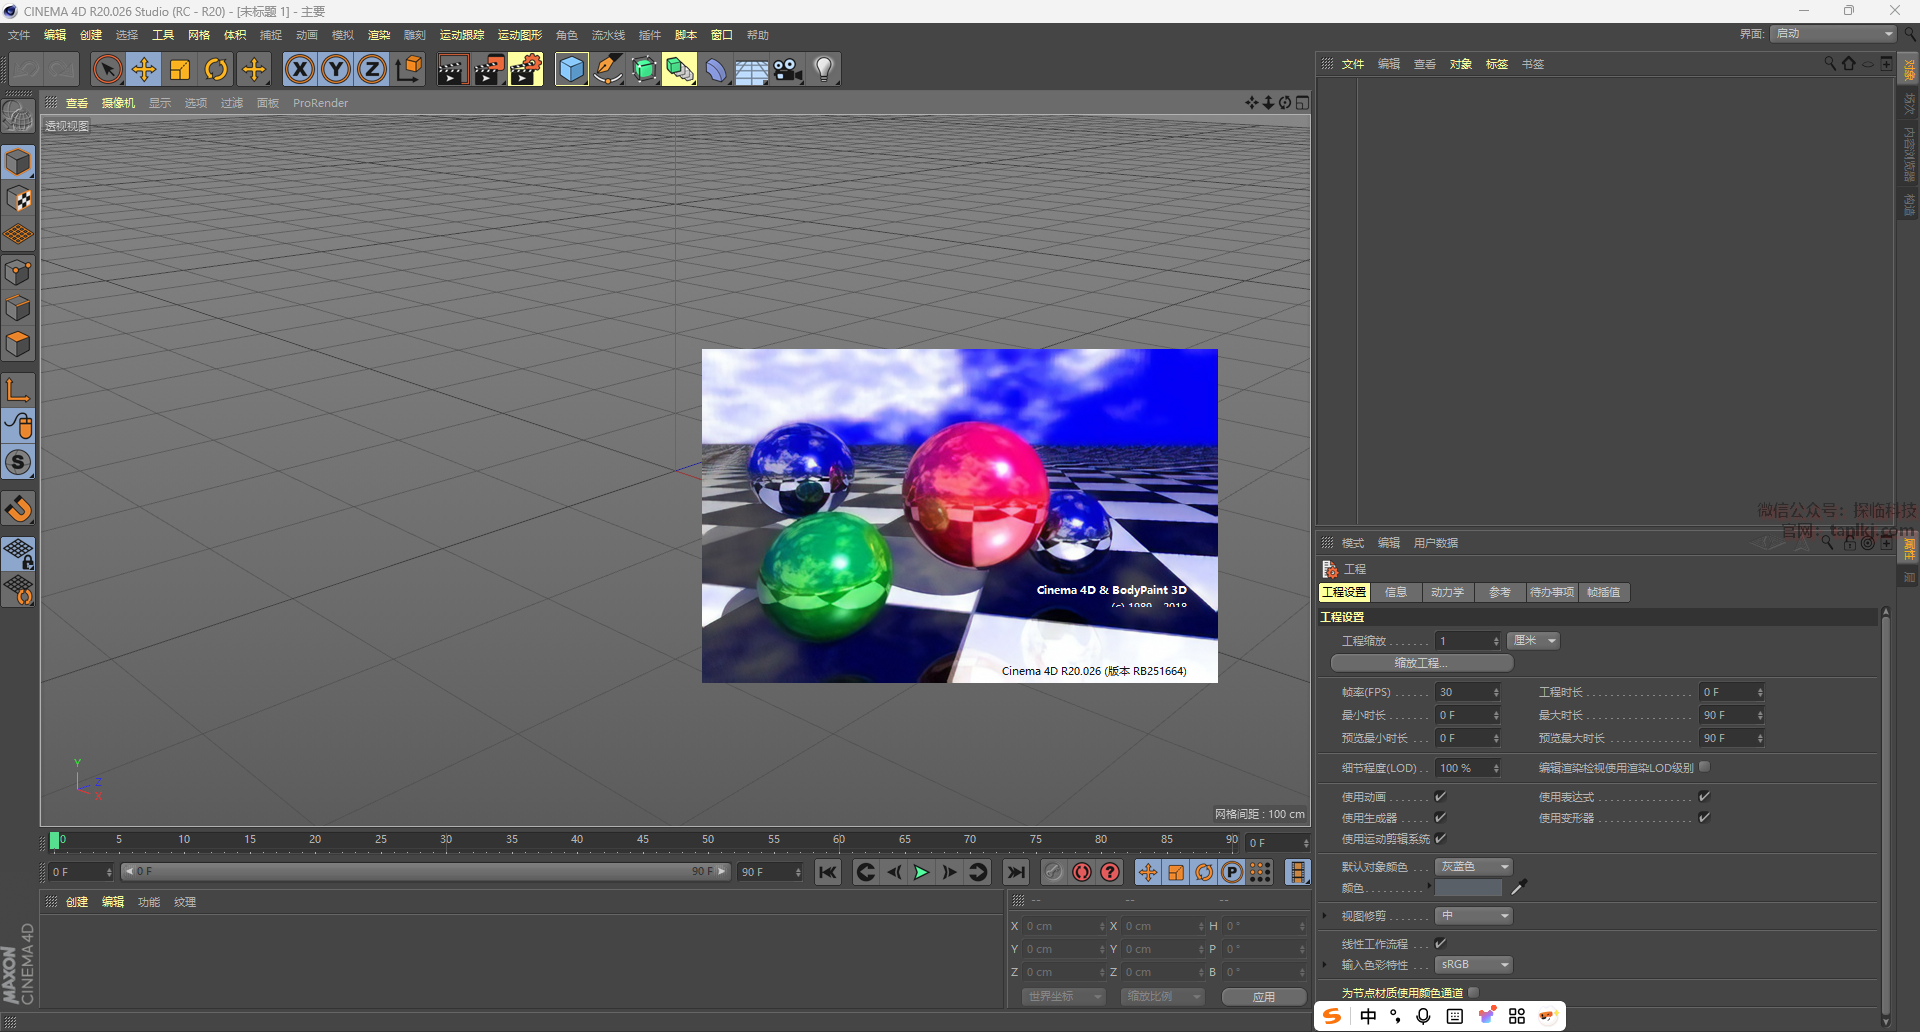Select the Rotate tool icon

point(216,69)
